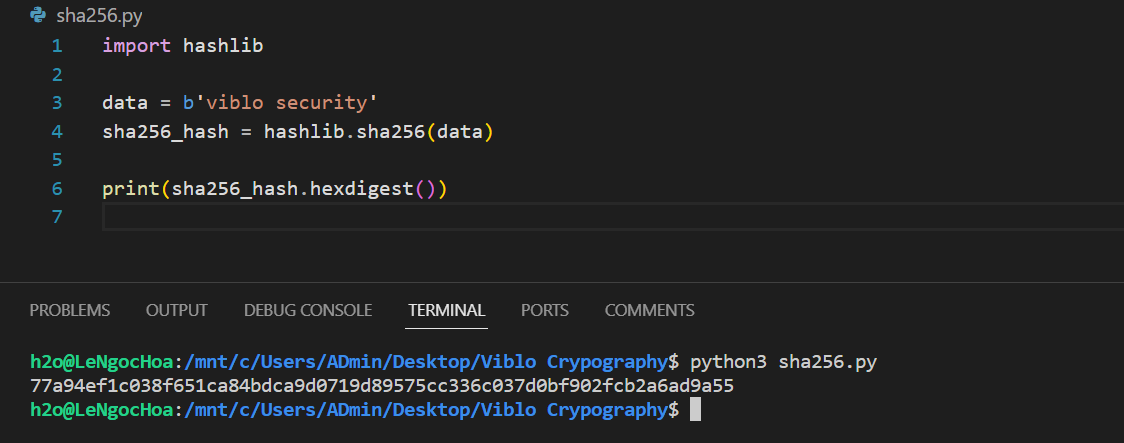Switch to the PROBLEMS panel tab
Image resolution: width=1124 pixels, height=443 pixels.
pyautogui.click(x=70, y=310)
